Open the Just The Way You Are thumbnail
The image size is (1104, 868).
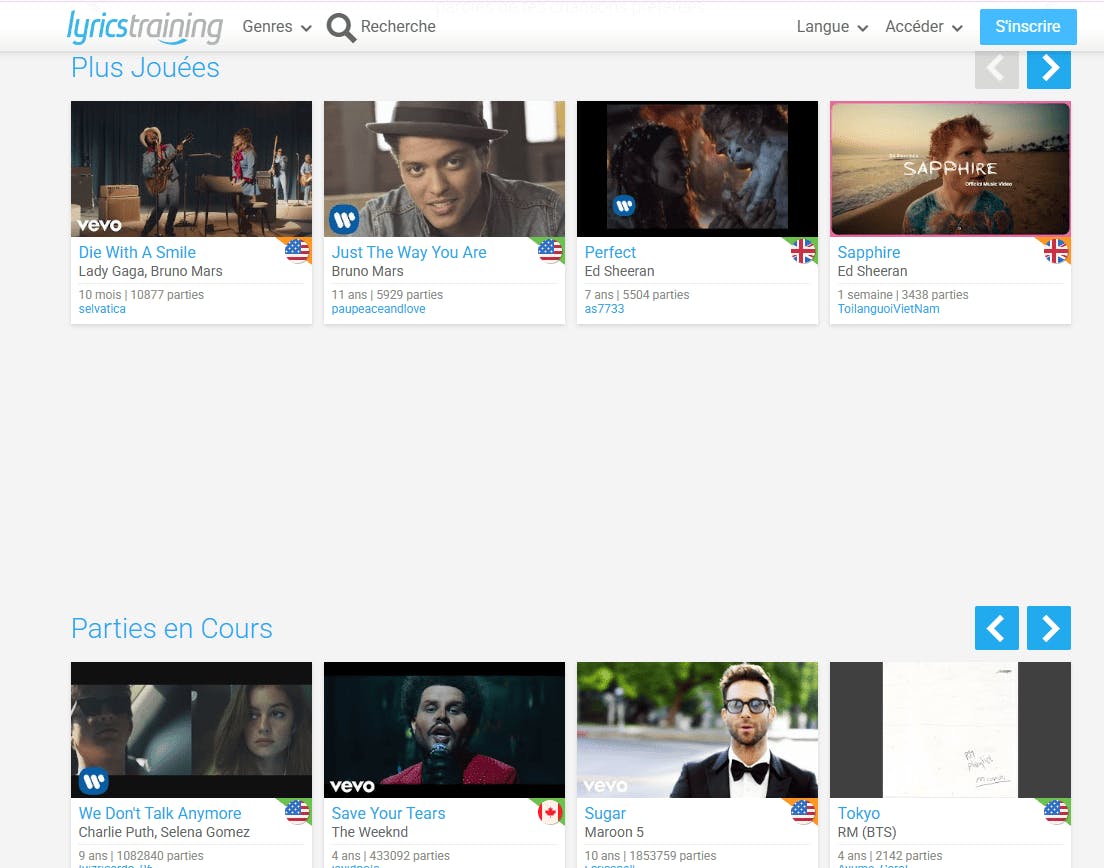[x=444, y=169]
